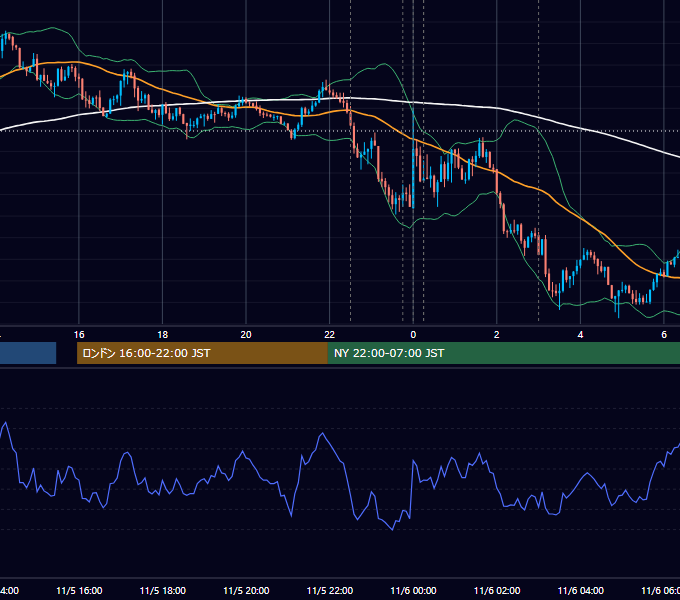The width and height of the screenshot is (680, 600).
Task: Select the 22 hour label on price chart axis
Action: click(330, 335)
